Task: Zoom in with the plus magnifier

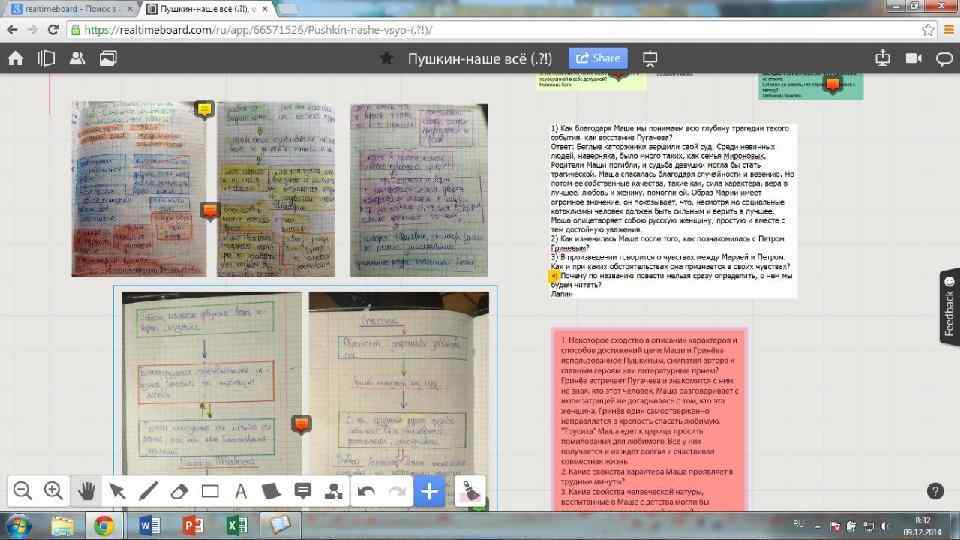Action: point(53,491)
